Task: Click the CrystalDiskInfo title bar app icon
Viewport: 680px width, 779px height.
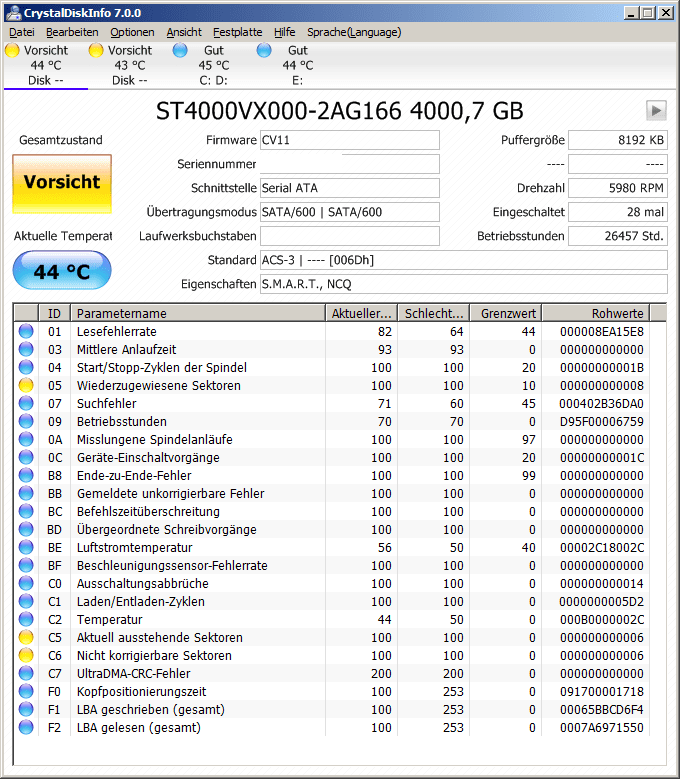Action: tap(13, 12)
